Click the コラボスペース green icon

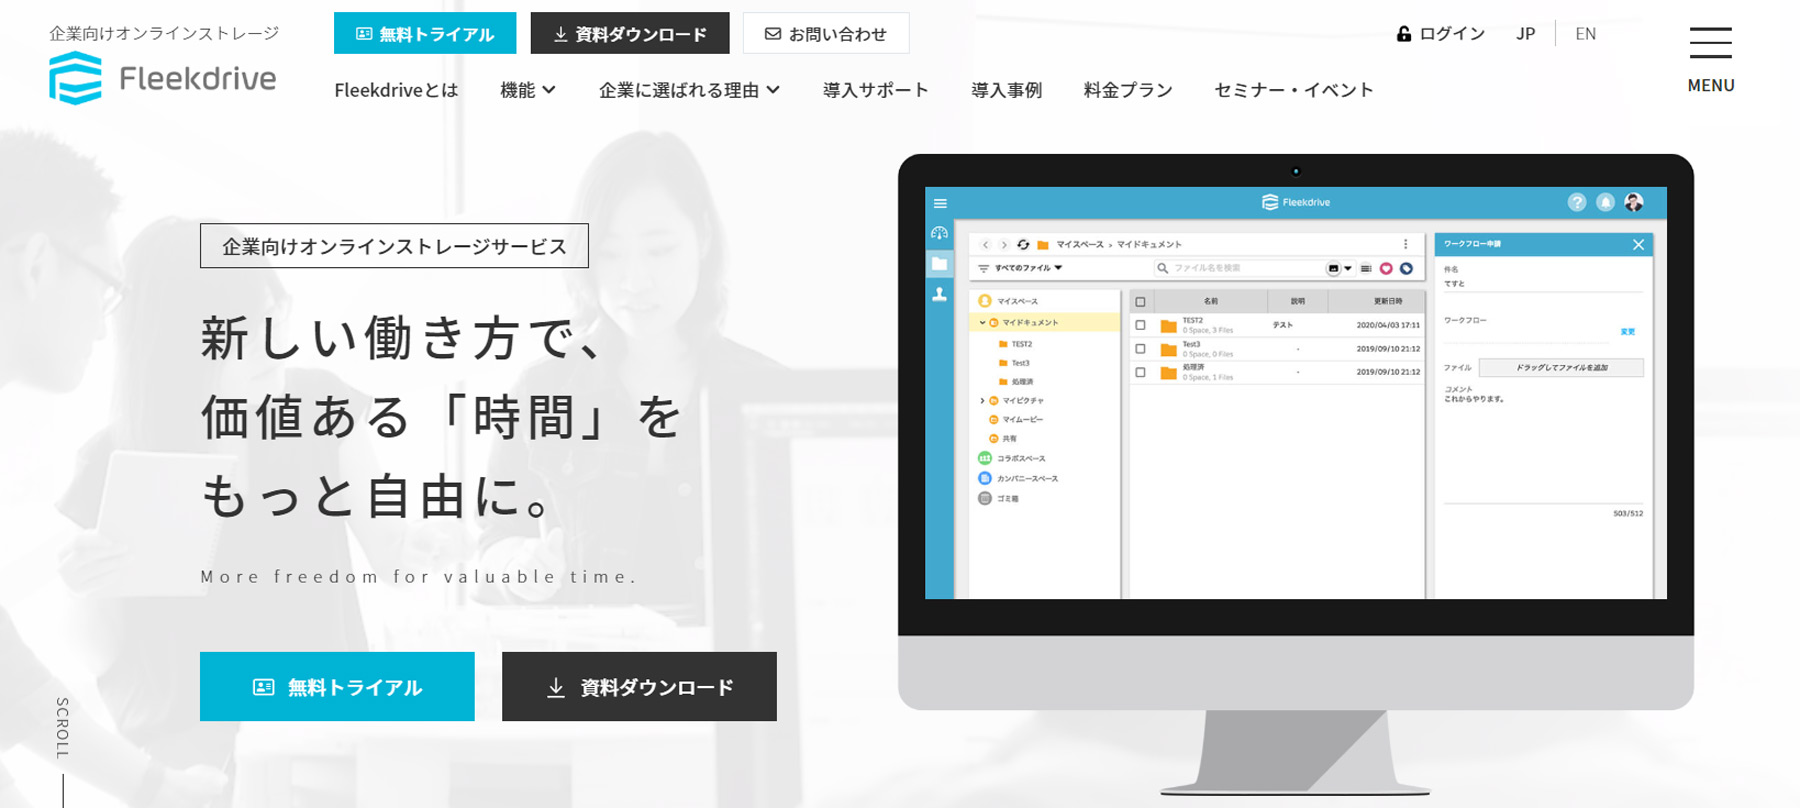tap(985, 458)
